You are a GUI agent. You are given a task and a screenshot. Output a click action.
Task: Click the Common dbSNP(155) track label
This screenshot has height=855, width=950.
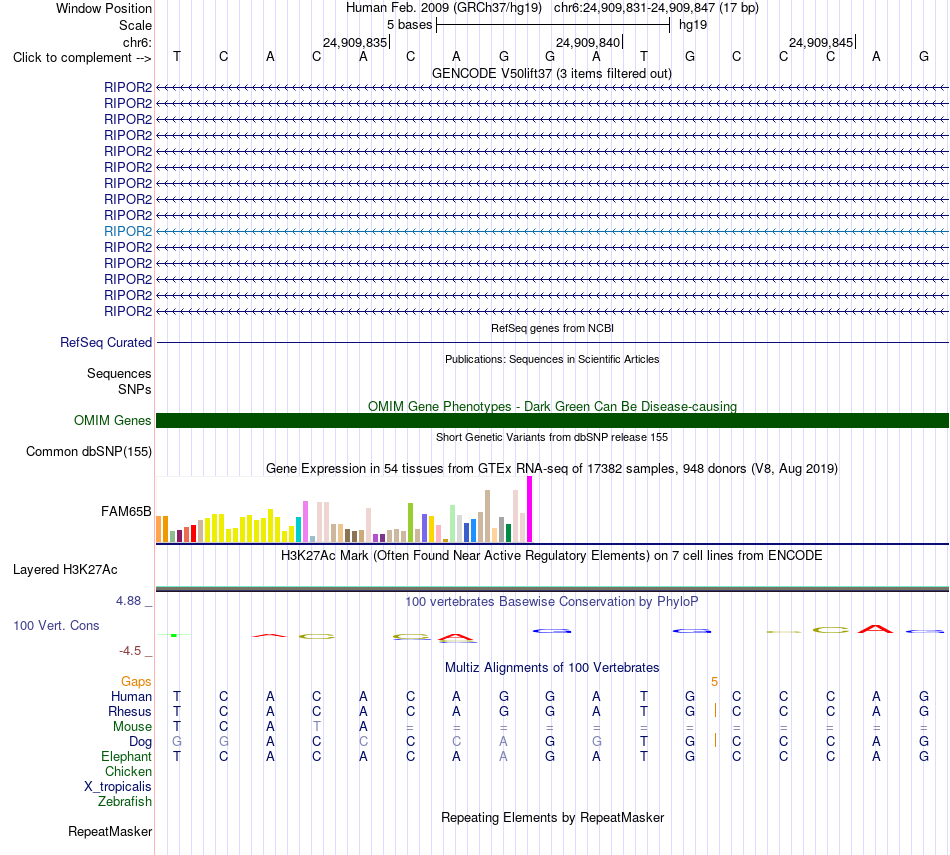[x=89, y=451]
